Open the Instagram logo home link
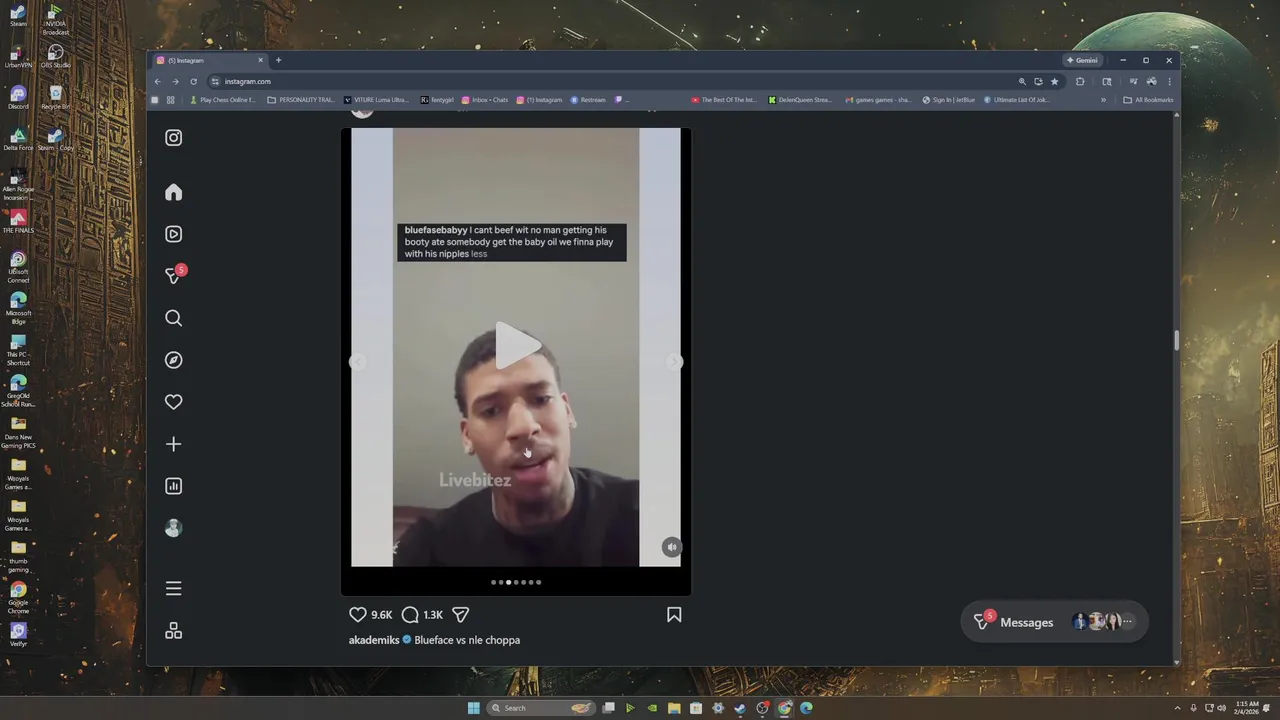 coord(173,138)
